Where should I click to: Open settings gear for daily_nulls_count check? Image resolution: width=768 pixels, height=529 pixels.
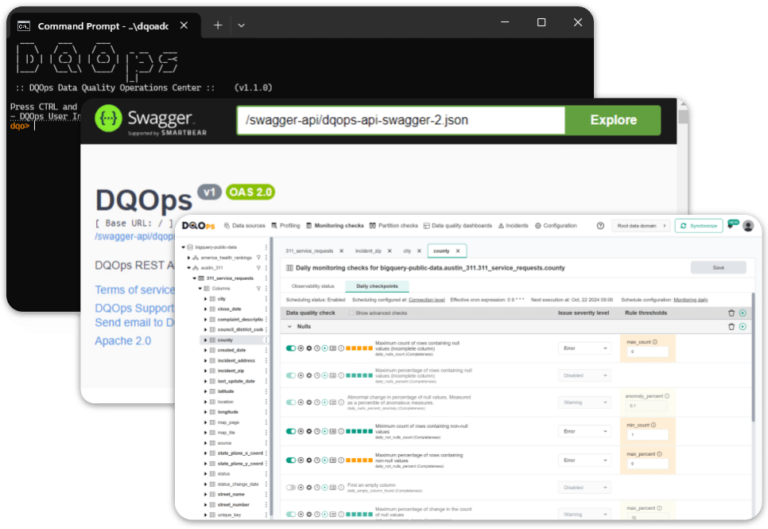(309, 348)
